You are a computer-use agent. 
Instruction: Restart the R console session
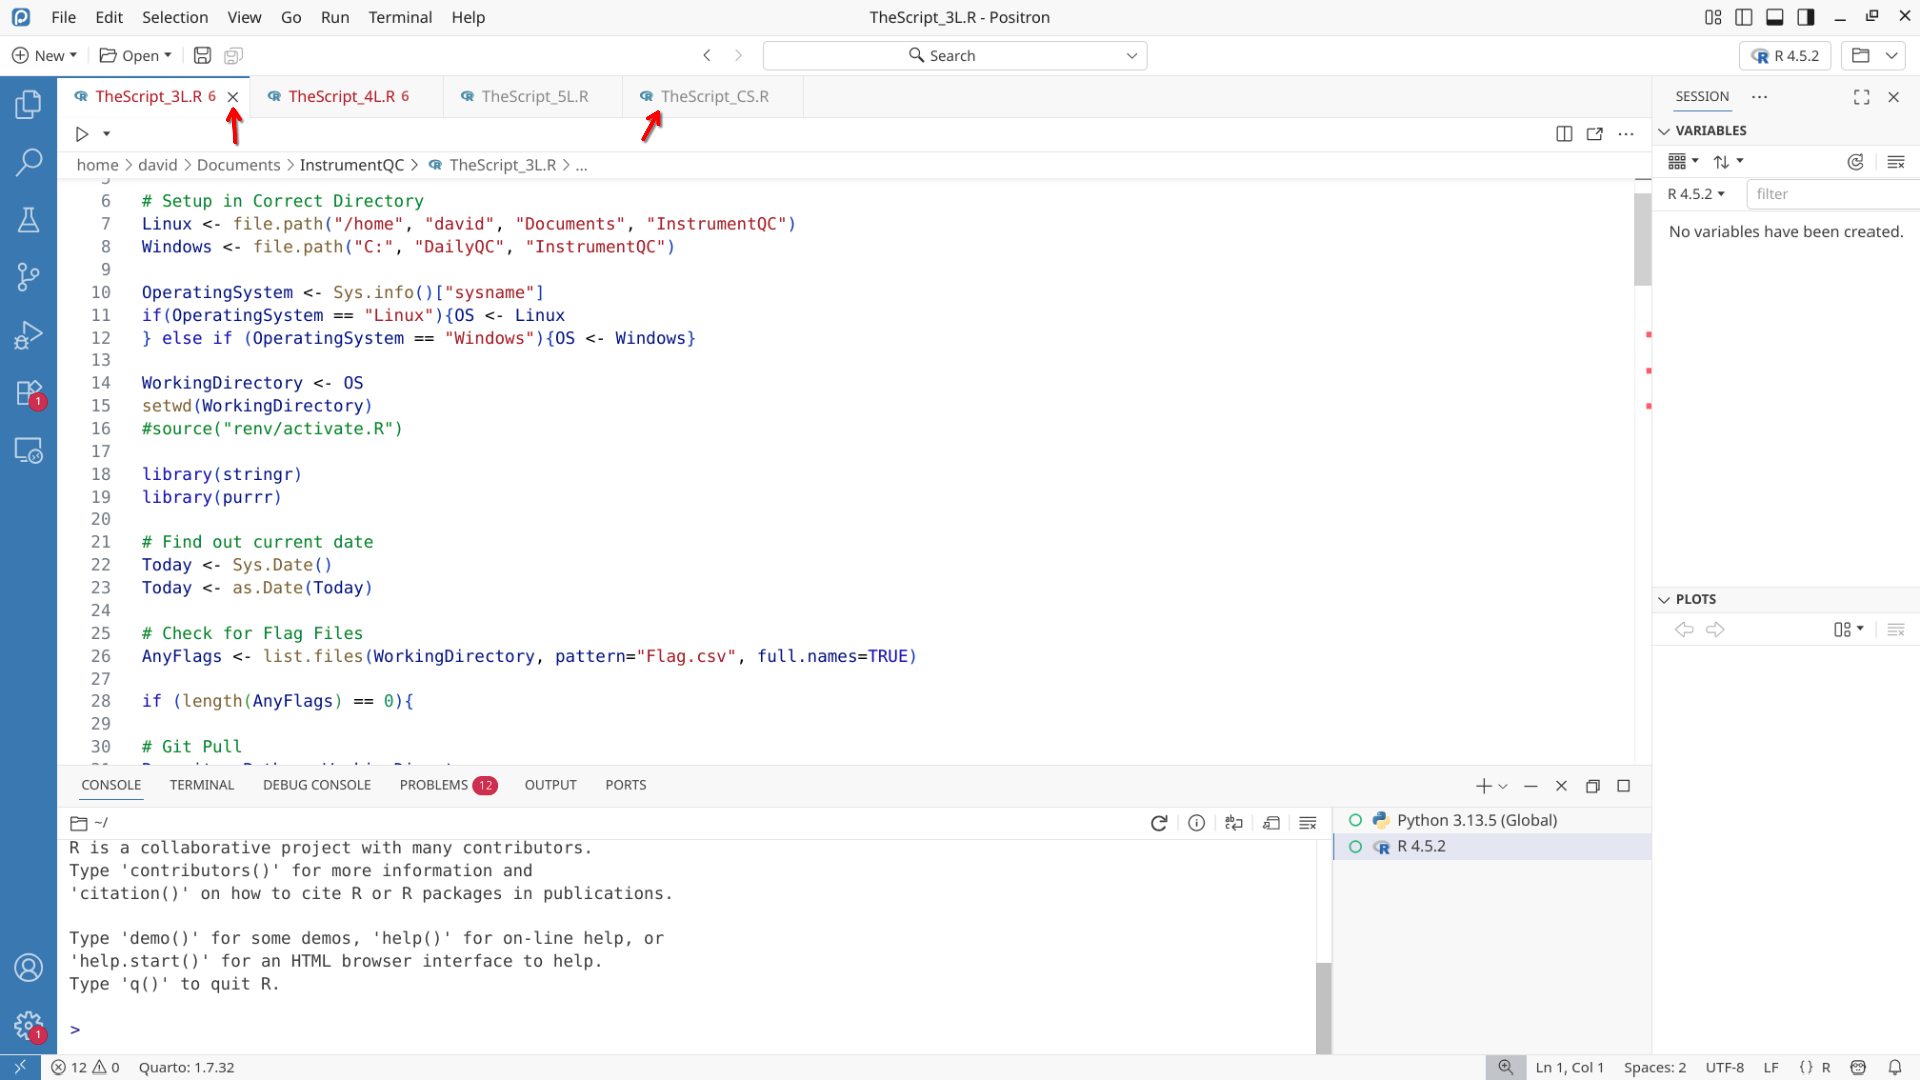1159,823
